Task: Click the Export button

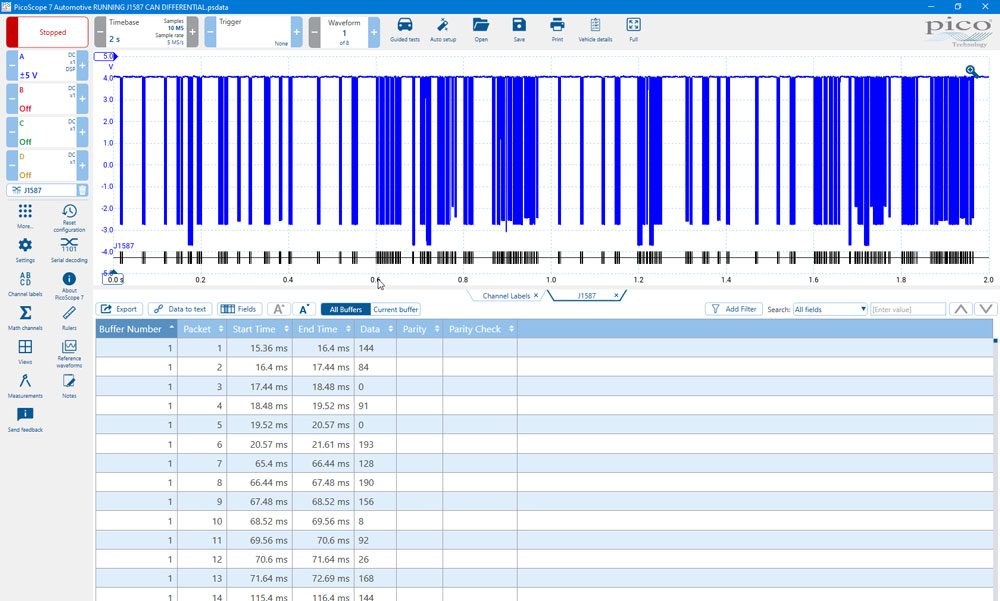Action: [x=119, y=309]
